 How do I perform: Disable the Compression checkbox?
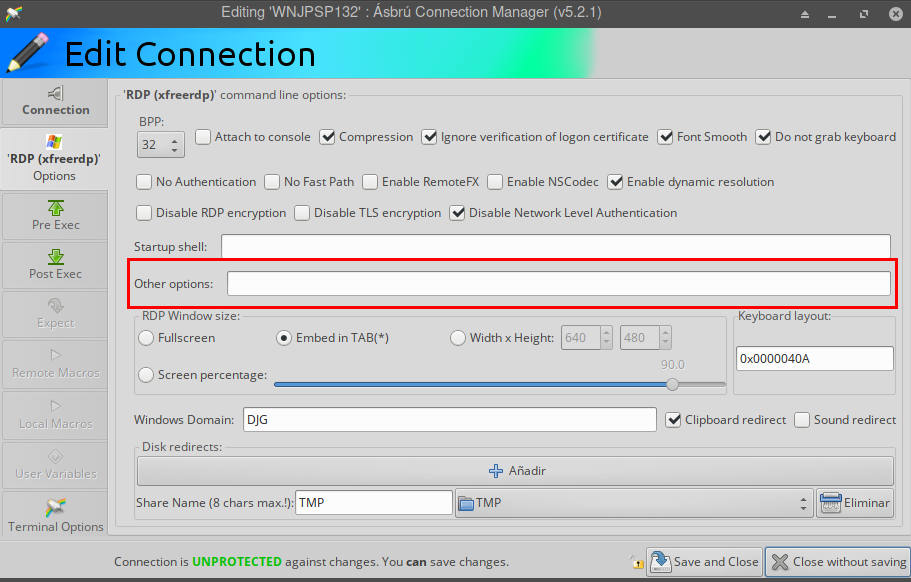327,137
